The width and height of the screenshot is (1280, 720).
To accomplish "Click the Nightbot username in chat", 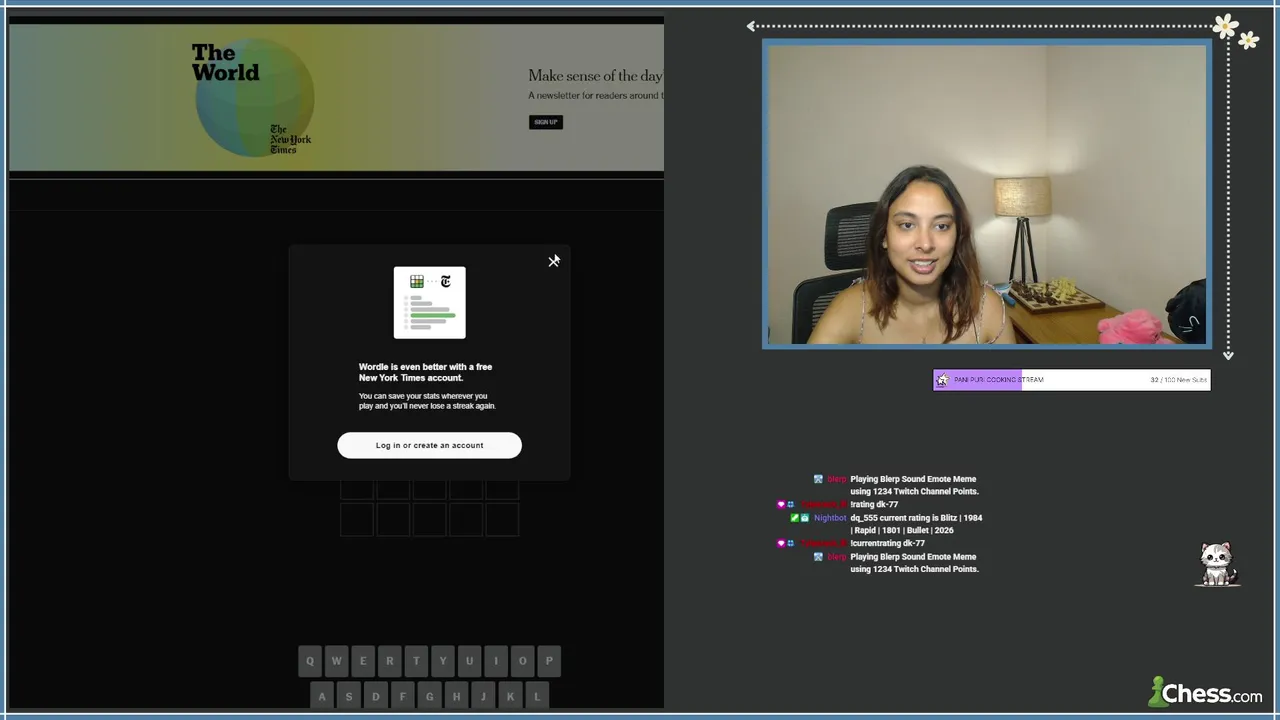I will tap(830, 518).
